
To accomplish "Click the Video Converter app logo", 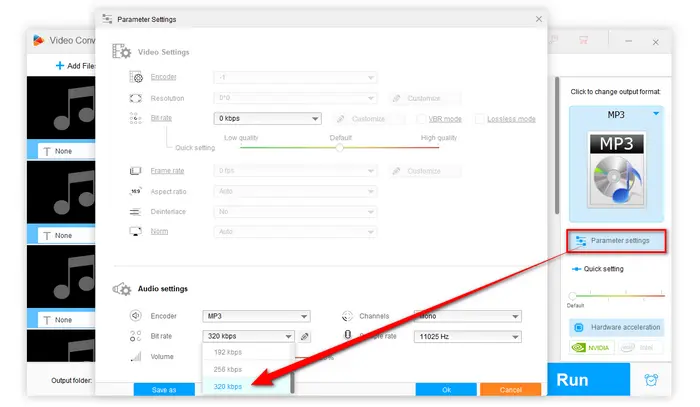I will point(39,40).
